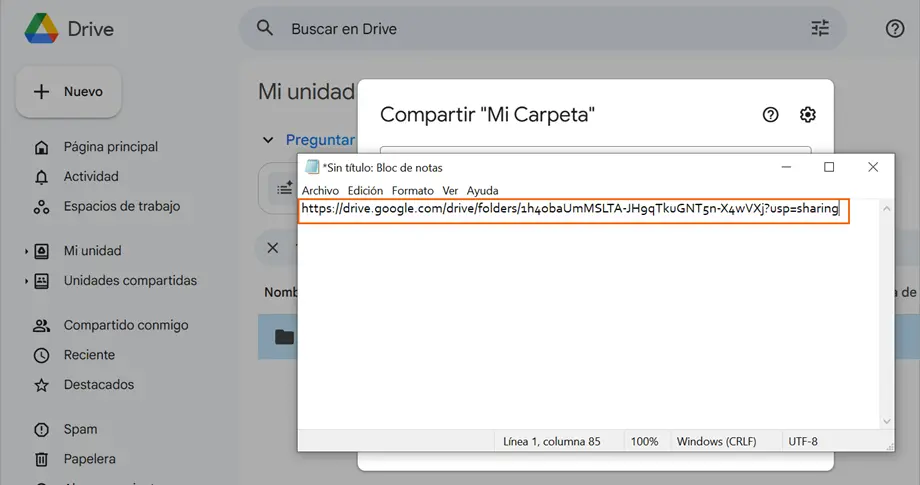Select Mi unidad in the sidebar
The image size is (920, 485).
pos(92,250)
